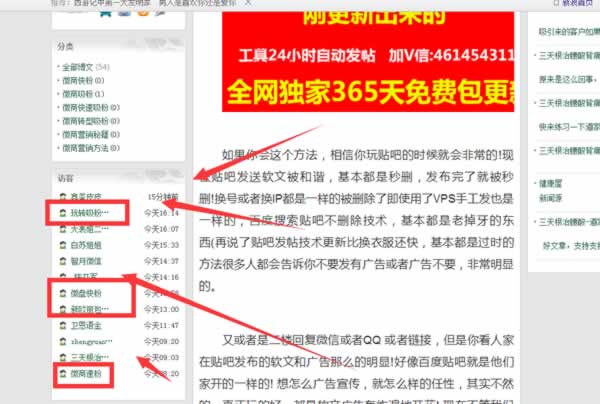Click avatar icon beside 微商速粉
This screenshot has width=600, height=404.
point(63,374)
